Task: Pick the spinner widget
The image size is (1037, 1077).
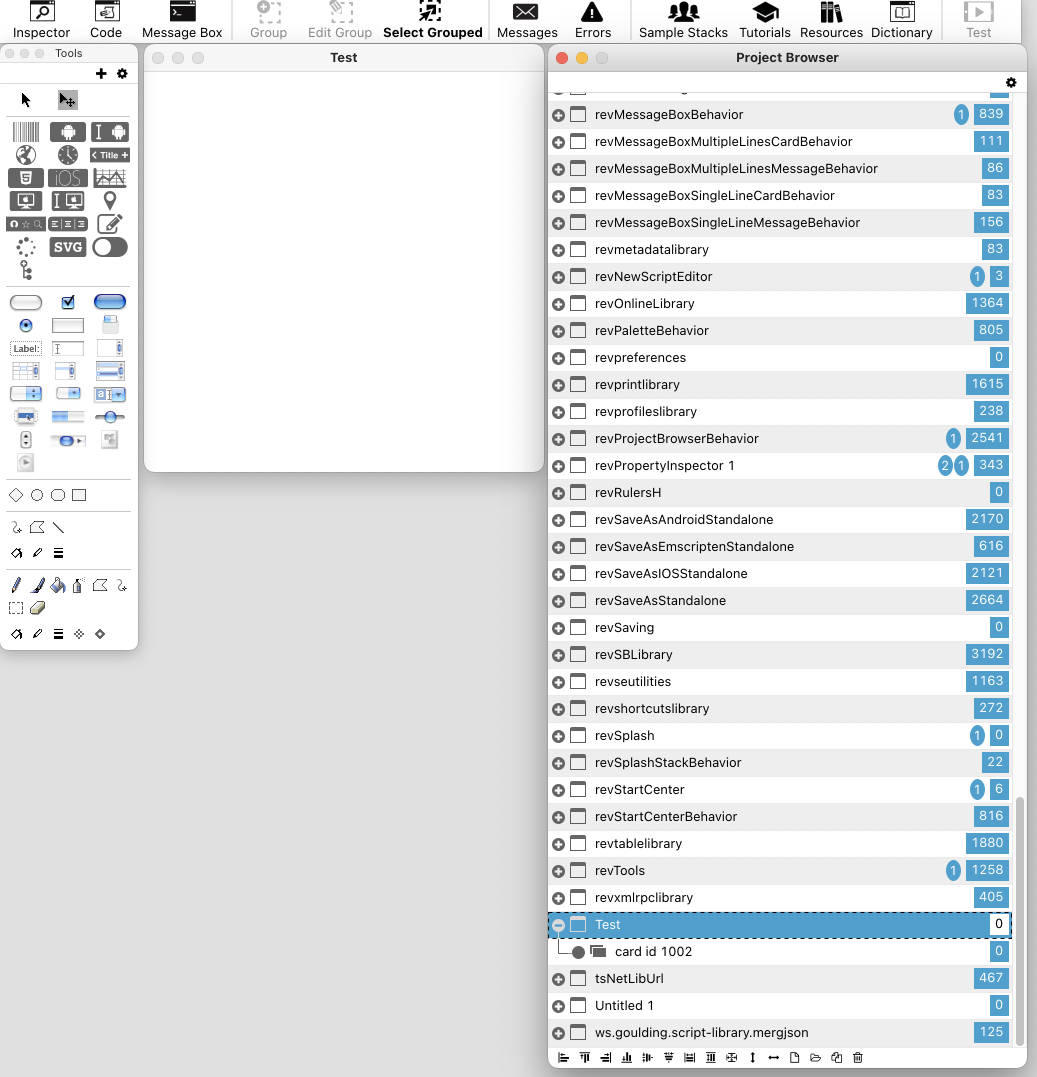Action: pyautogui.click(x=26, y=247)
